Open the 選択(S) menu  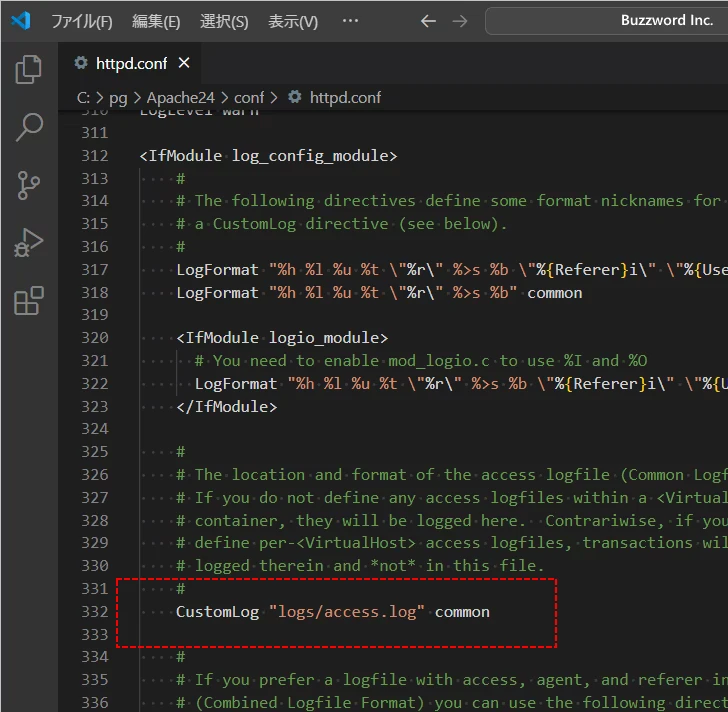click(x=224, y=21)
